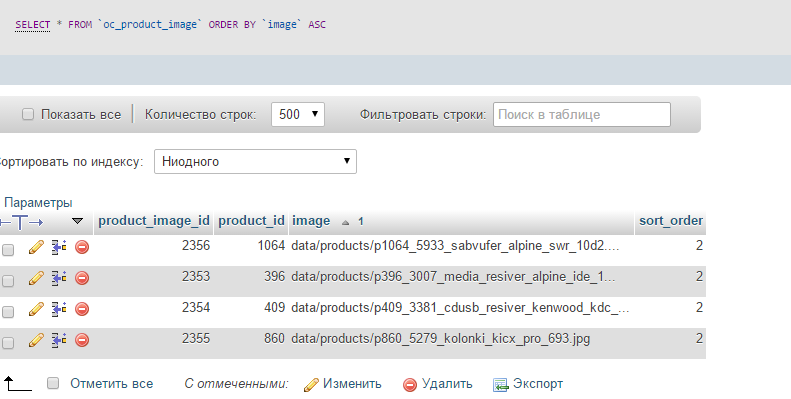Viewport: 791px width, 399px height.
Task: Delete row with product_image_id 2356
Action: pos(82,247)
